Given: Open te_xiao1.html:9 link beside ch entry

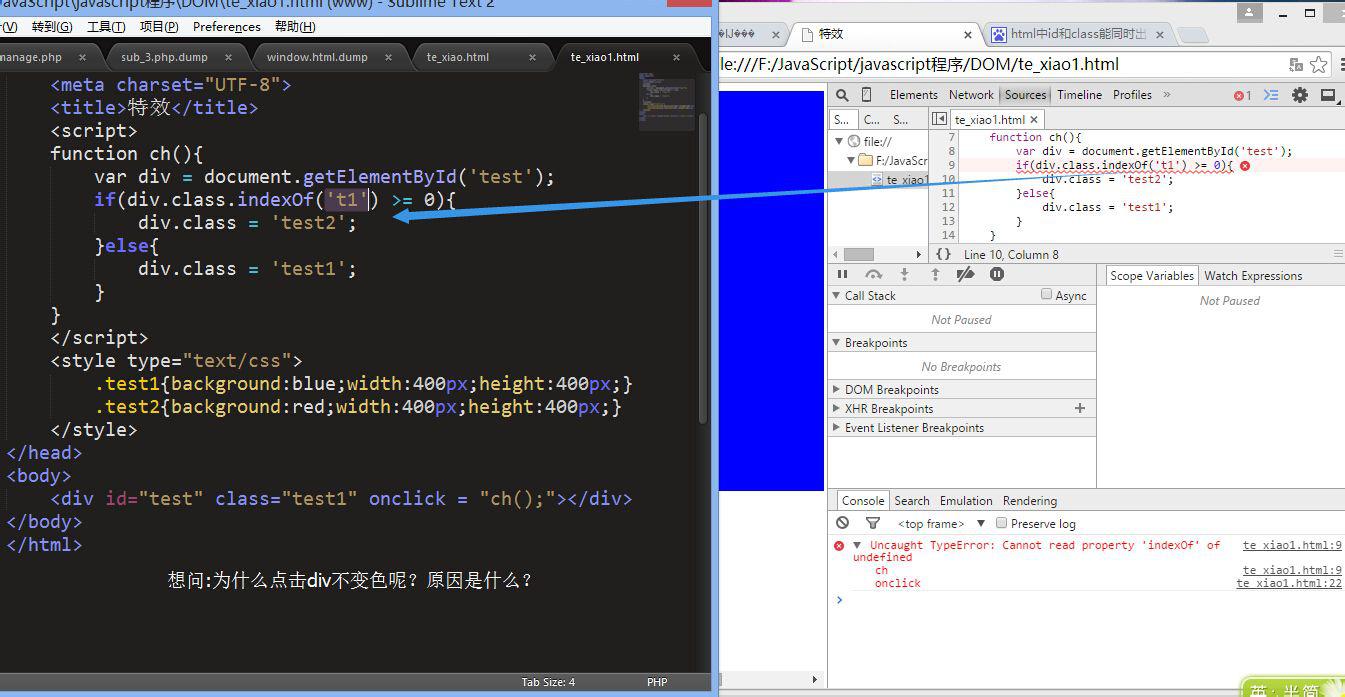Looking at the screenshot, I should (1292, 570).
